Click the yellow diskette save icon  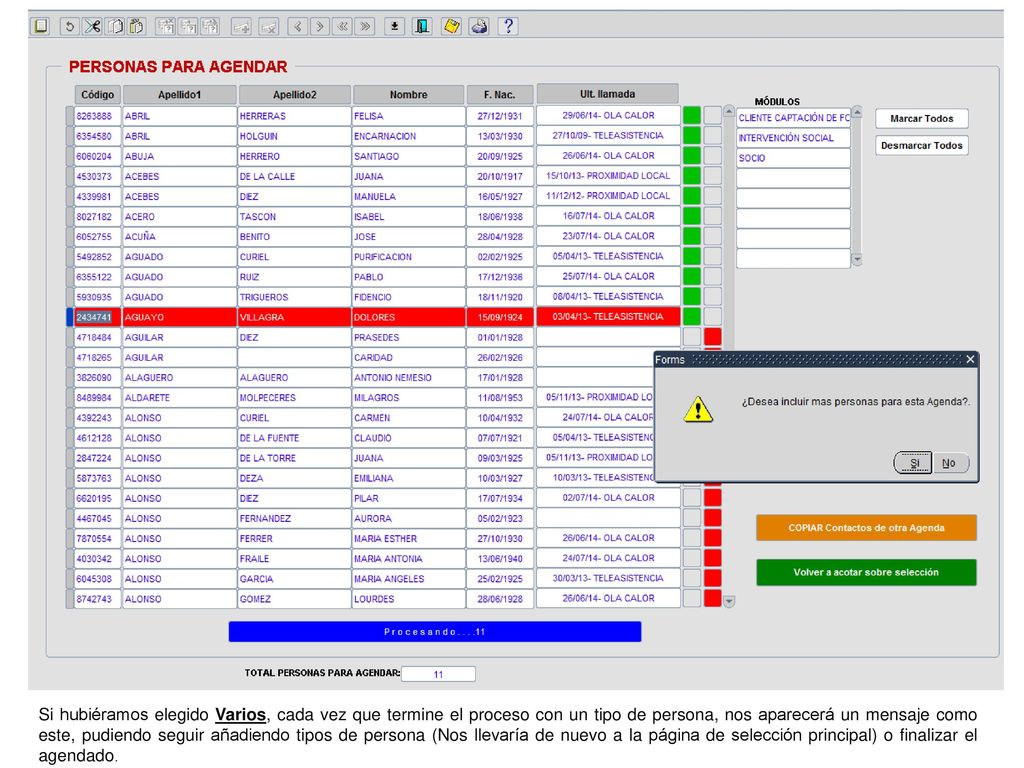(x=451, y=27)
